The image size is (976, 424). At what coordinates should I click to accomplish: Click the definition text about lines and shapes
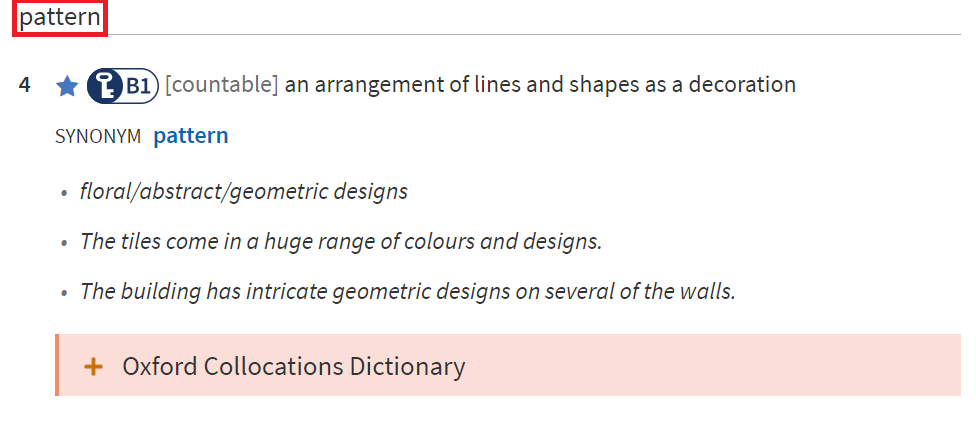coord(540,85)
